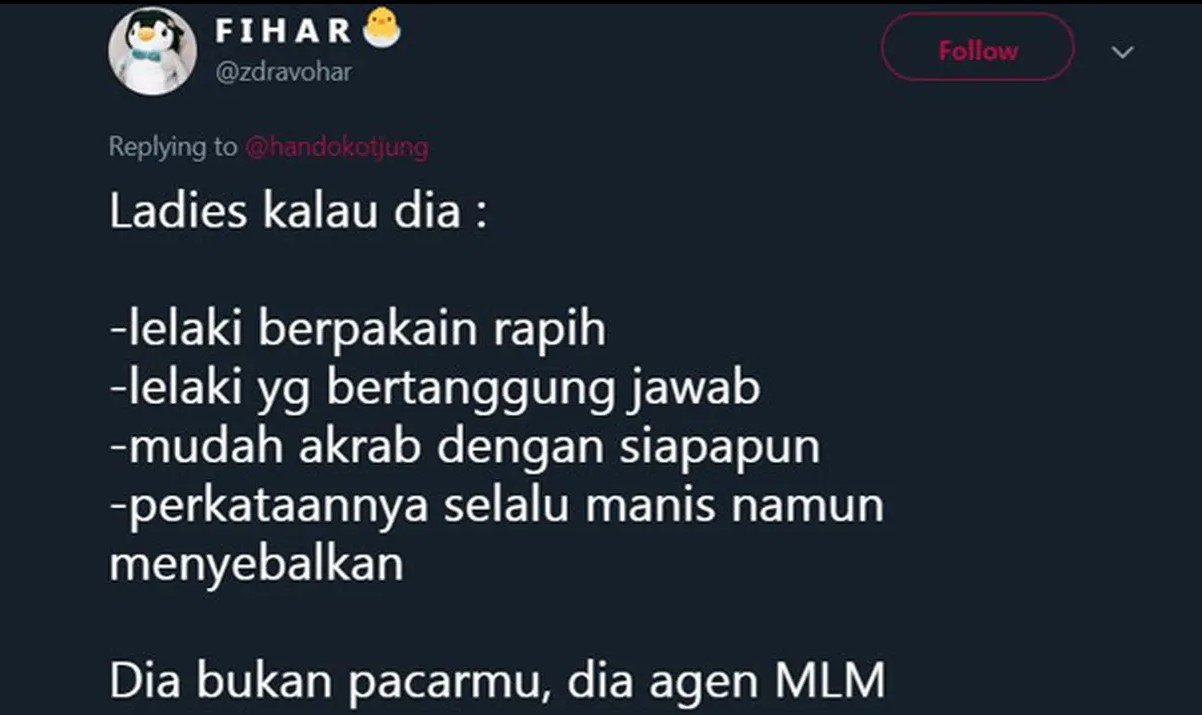Click the chick emoji beside FIHAR
1202x715 pixels.
click(x=382, y=29)
